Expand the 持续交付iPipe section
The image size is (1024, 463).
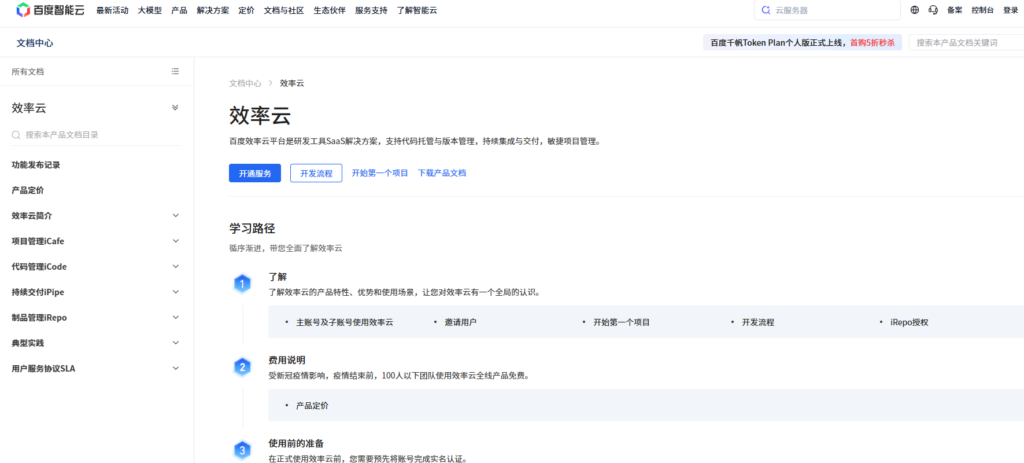[175, 292]
